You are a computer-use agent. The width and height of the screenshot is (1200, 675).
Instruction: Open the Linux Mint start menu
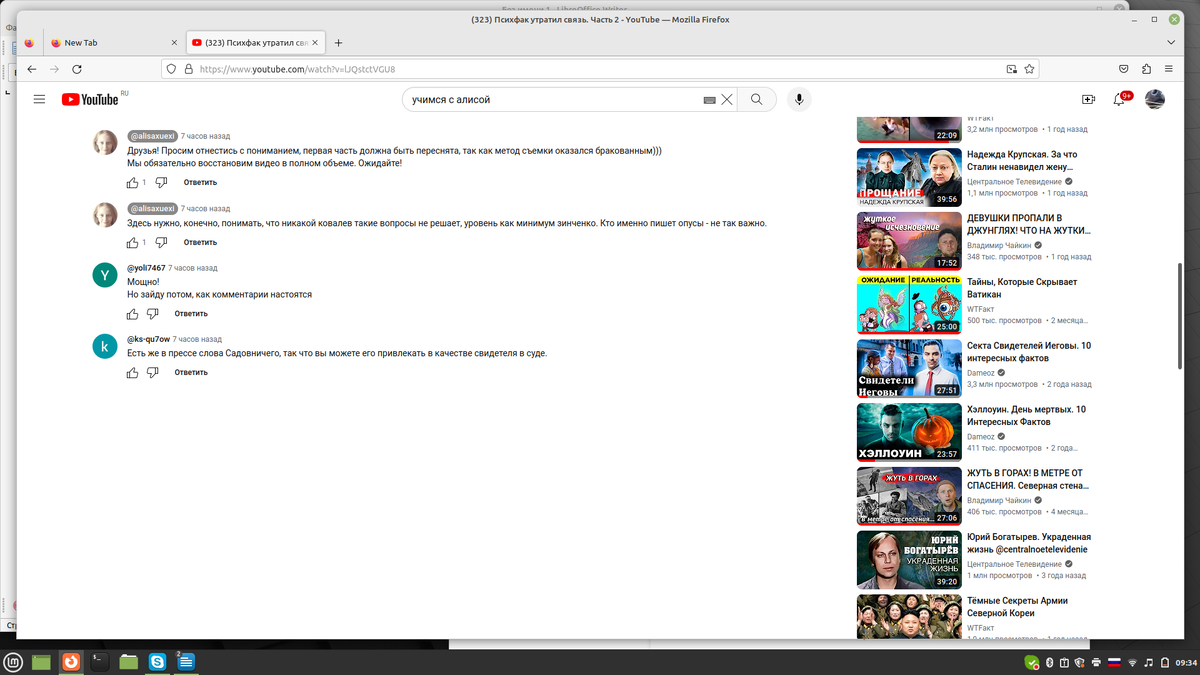[x=14, y=661]
